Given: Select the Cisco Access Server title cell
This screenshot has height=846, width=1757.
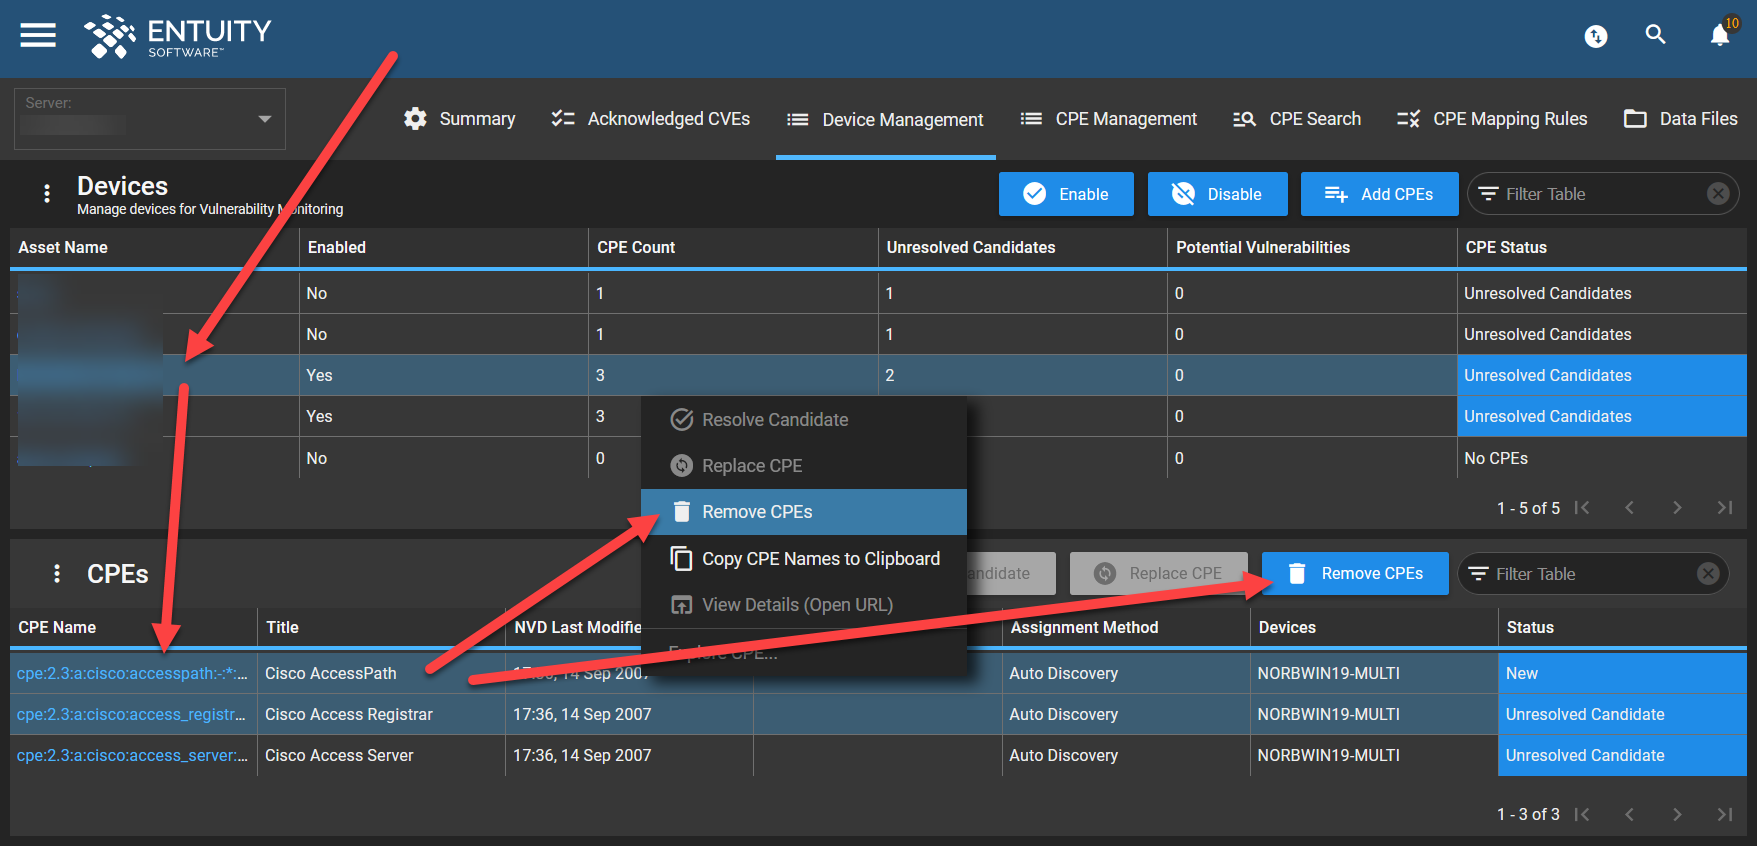Looking at the screenshot, I should point(381,755).
